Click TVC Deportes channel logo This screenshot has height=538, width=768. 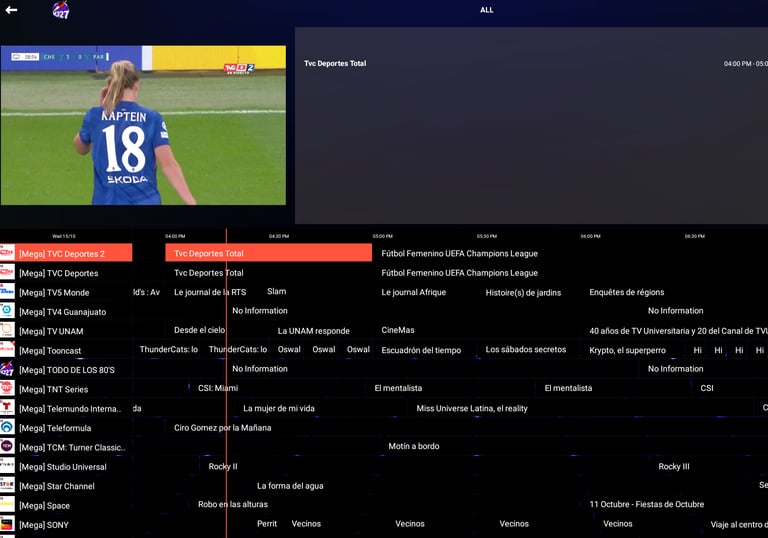tap(7, 272)
